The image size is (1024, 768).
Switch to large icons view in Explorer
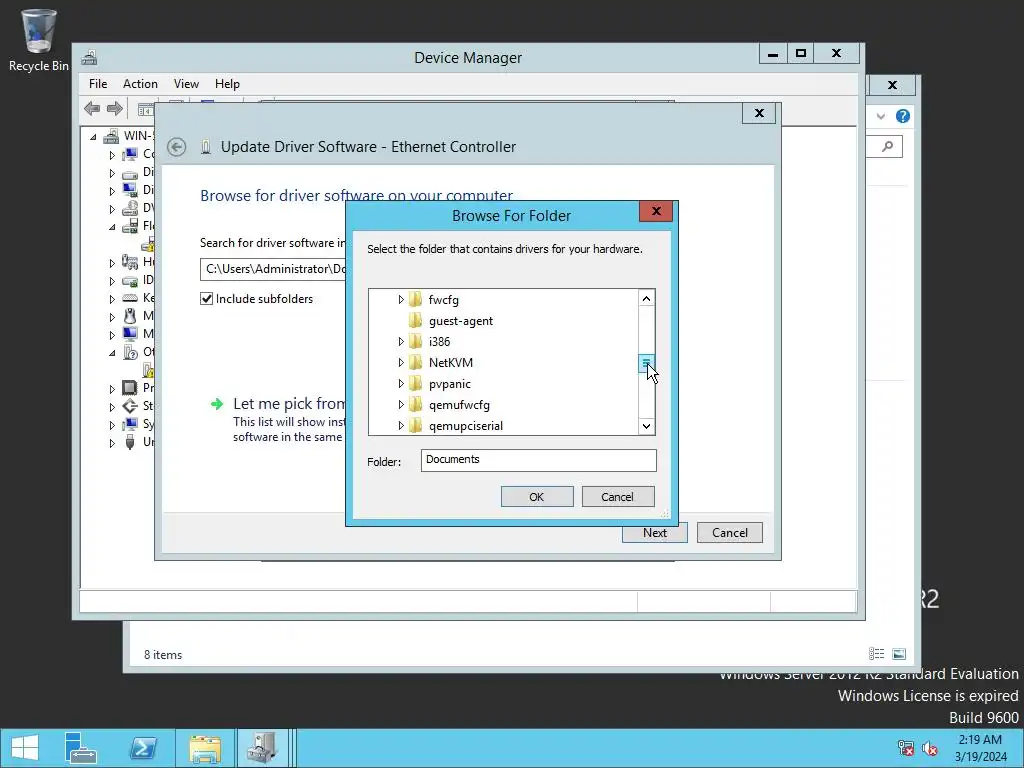899,654
